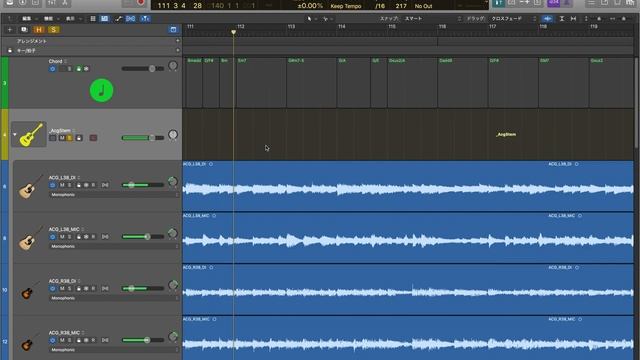Lock the ACG_L38_DI track

pos(79,185)
